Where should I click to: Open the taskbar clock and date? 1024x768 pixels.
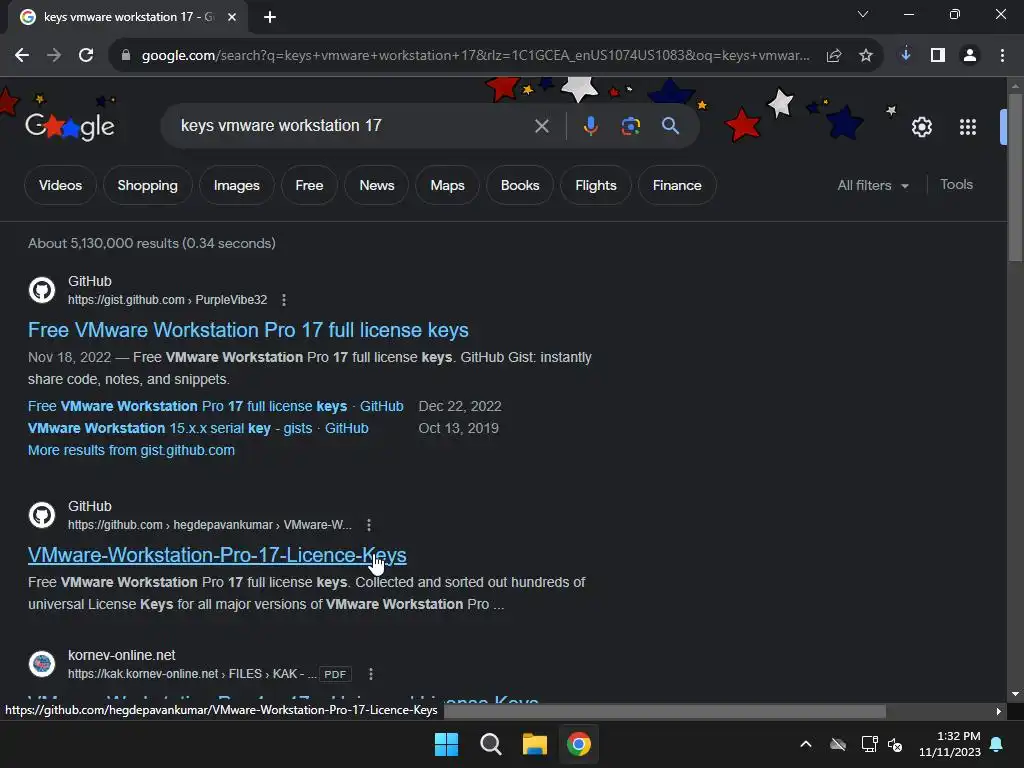tap(949, 744)
